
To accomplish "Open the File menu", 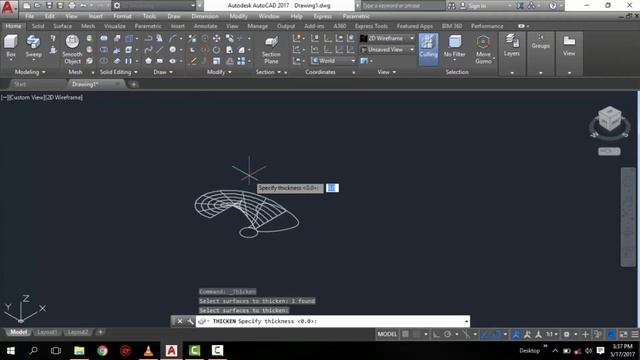I will point(29,16).
